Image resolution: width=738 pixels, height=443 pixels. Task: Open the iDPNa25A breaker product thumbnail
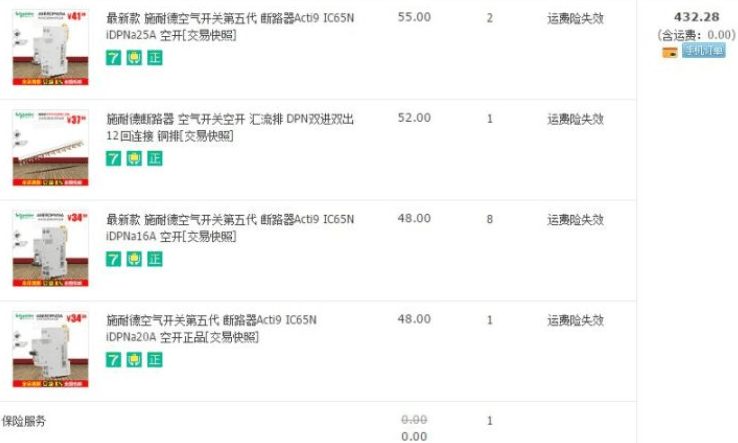(x=50, y=47)
